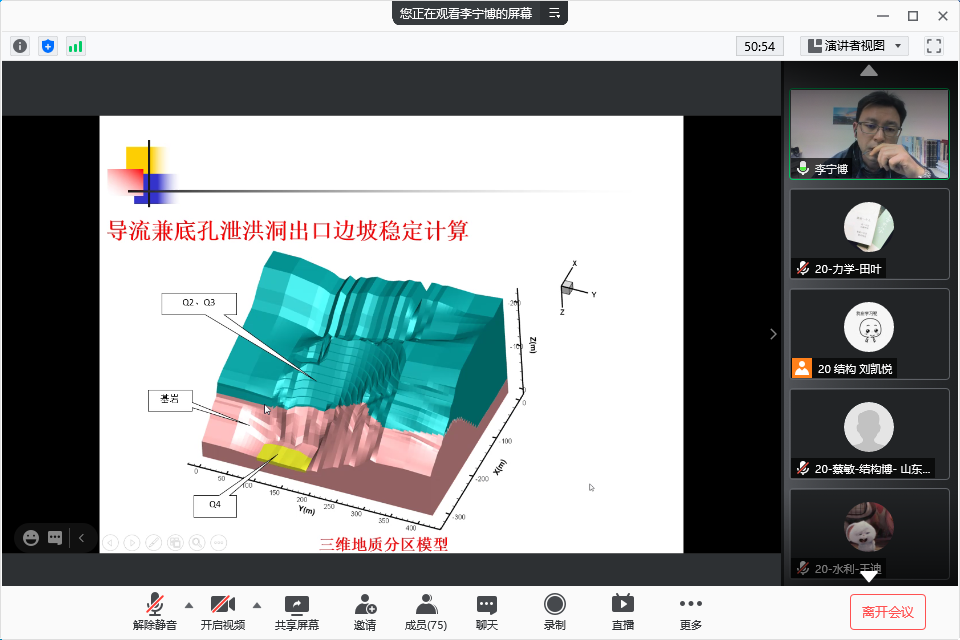
Task: Start Recording (录制)
Action: coord(554,611)
